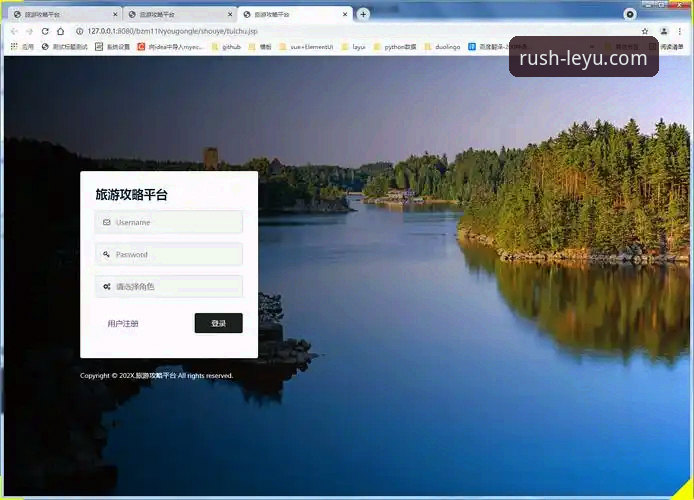Image resolution: width=694 pixels, height=500 pixels.
Task: Click the key icon in Password field
Action: click(106, 254)
